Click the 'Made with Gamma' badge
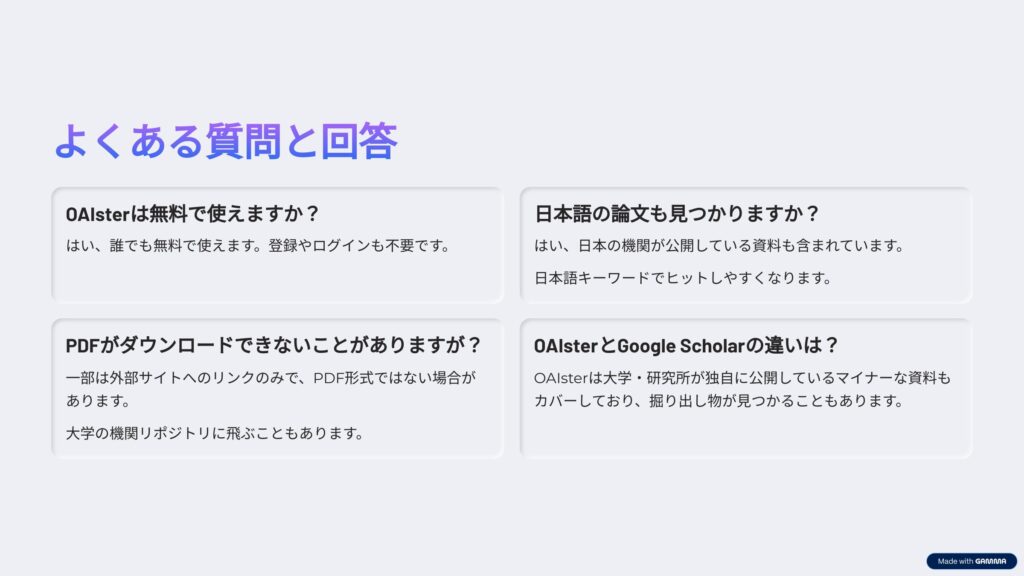 tap(971, 561)
